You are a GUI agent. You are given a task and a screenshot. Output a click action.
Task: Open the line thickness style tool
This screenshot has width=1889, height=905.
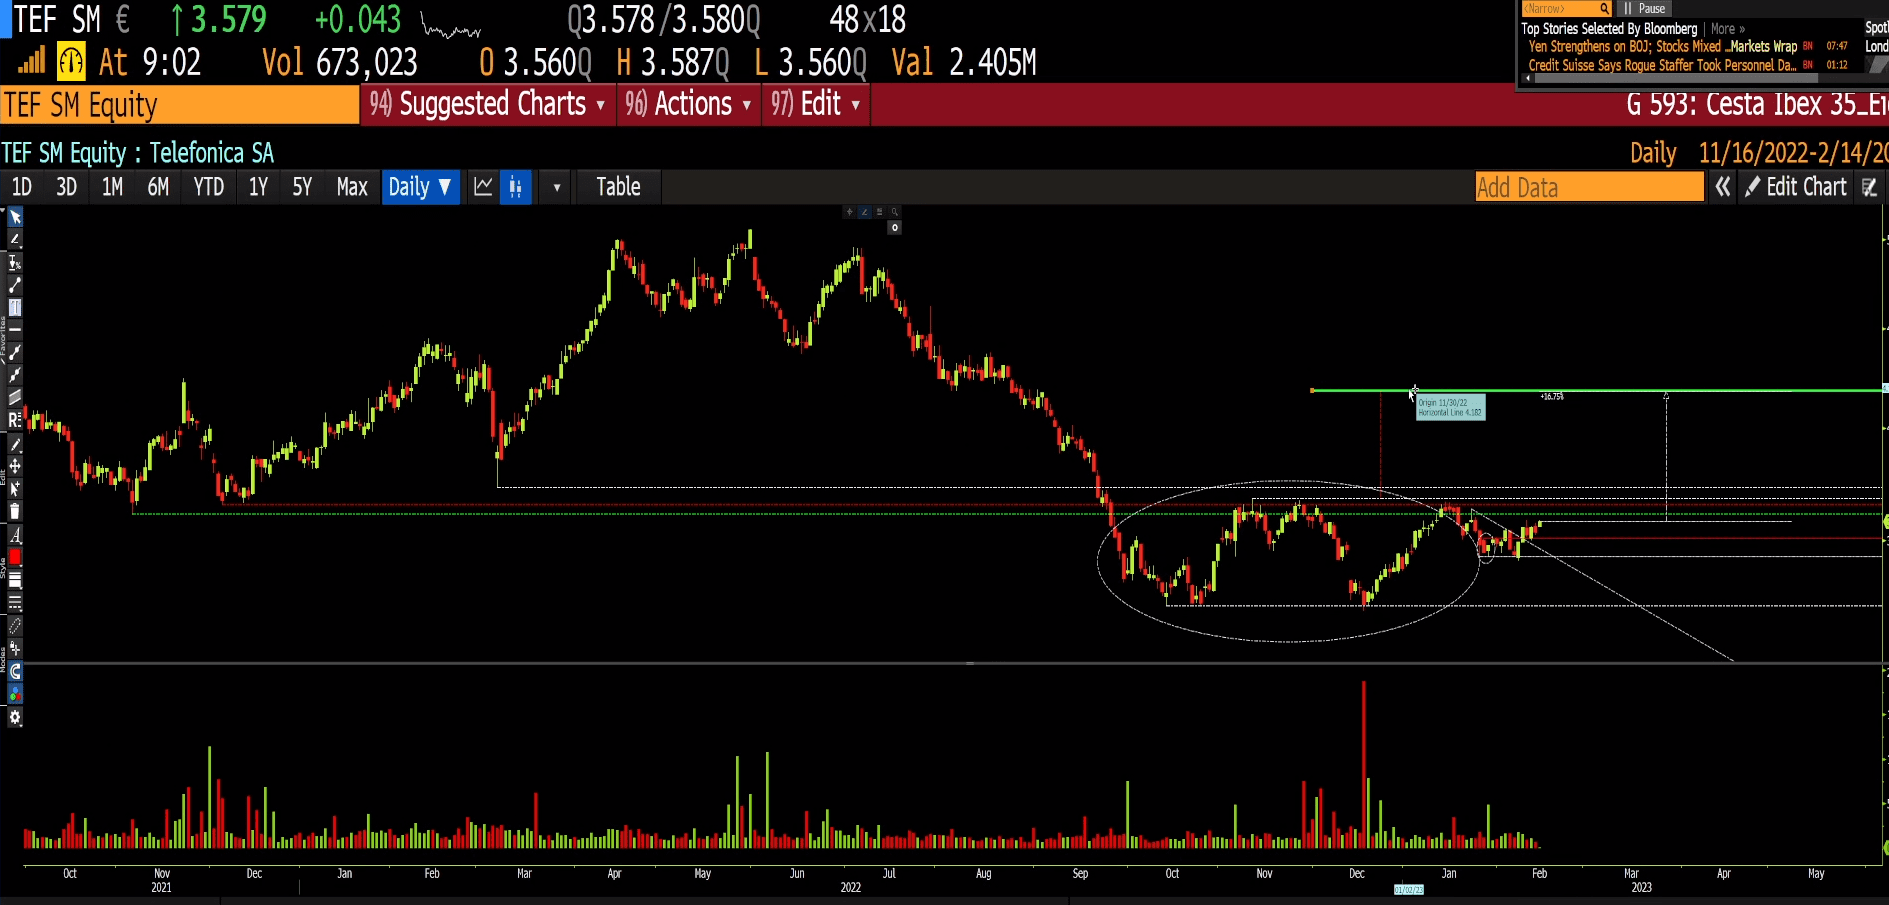15,580
